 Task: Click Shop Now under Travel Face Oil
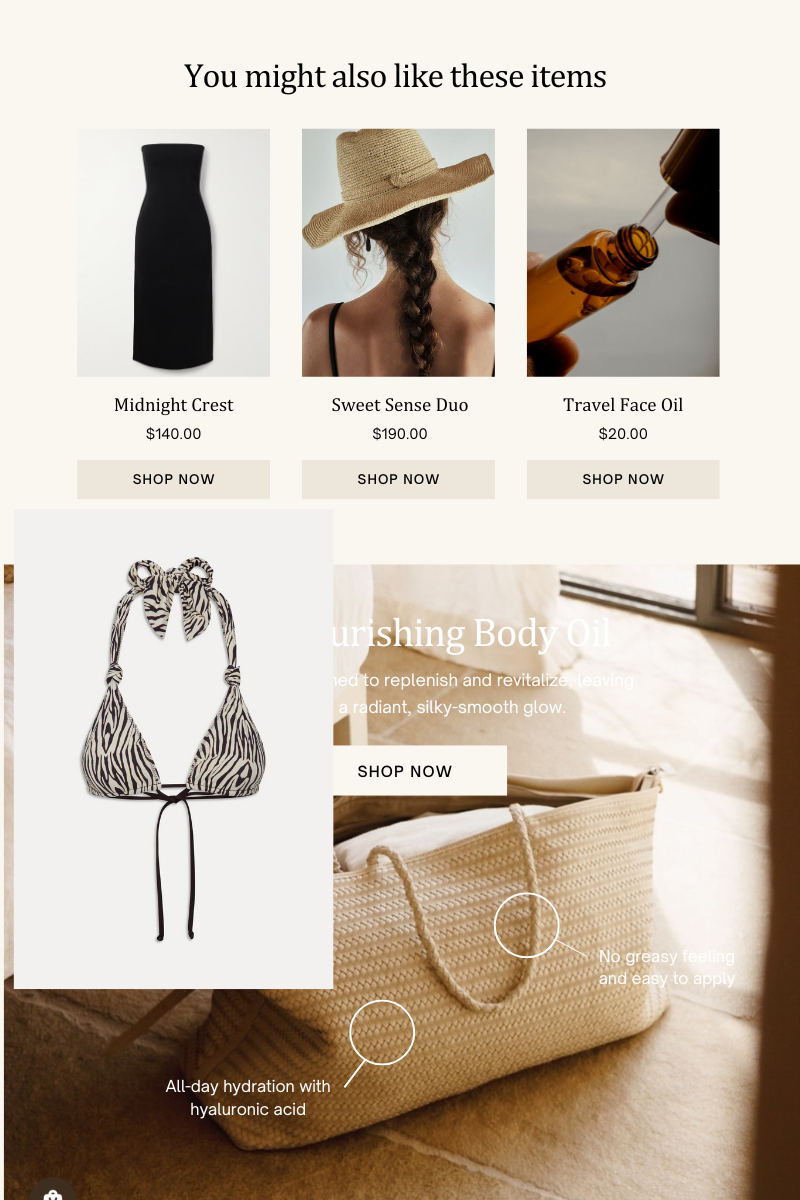coord(623,479)
